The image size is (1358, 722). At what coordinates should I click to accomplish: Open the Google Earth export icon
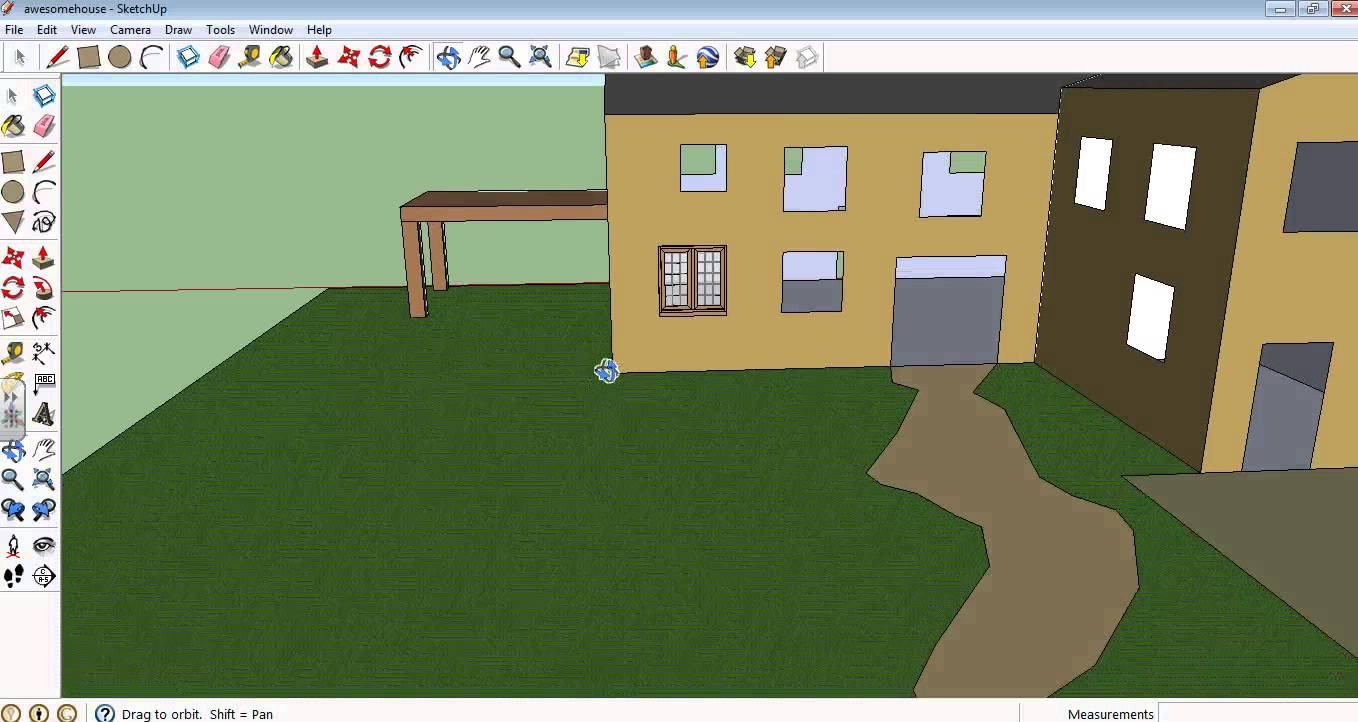point(706,57)
